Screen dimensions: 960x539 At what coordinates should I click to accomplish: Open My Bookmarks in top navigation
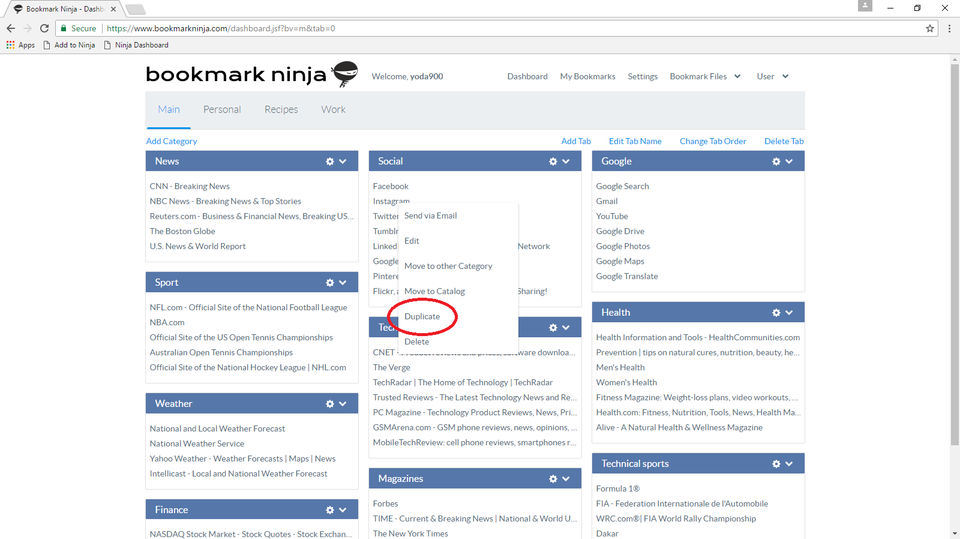pos(587,77)
